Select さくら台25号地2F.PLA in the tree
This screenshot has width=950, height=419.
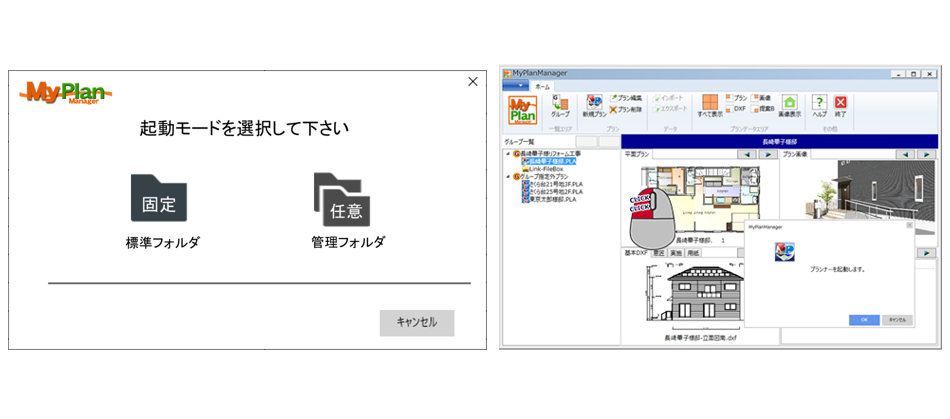(552, 191)
